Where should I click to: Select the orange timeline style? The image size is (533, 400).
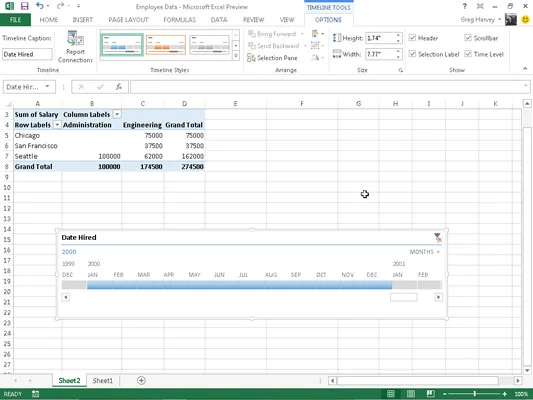coord(166,45)
